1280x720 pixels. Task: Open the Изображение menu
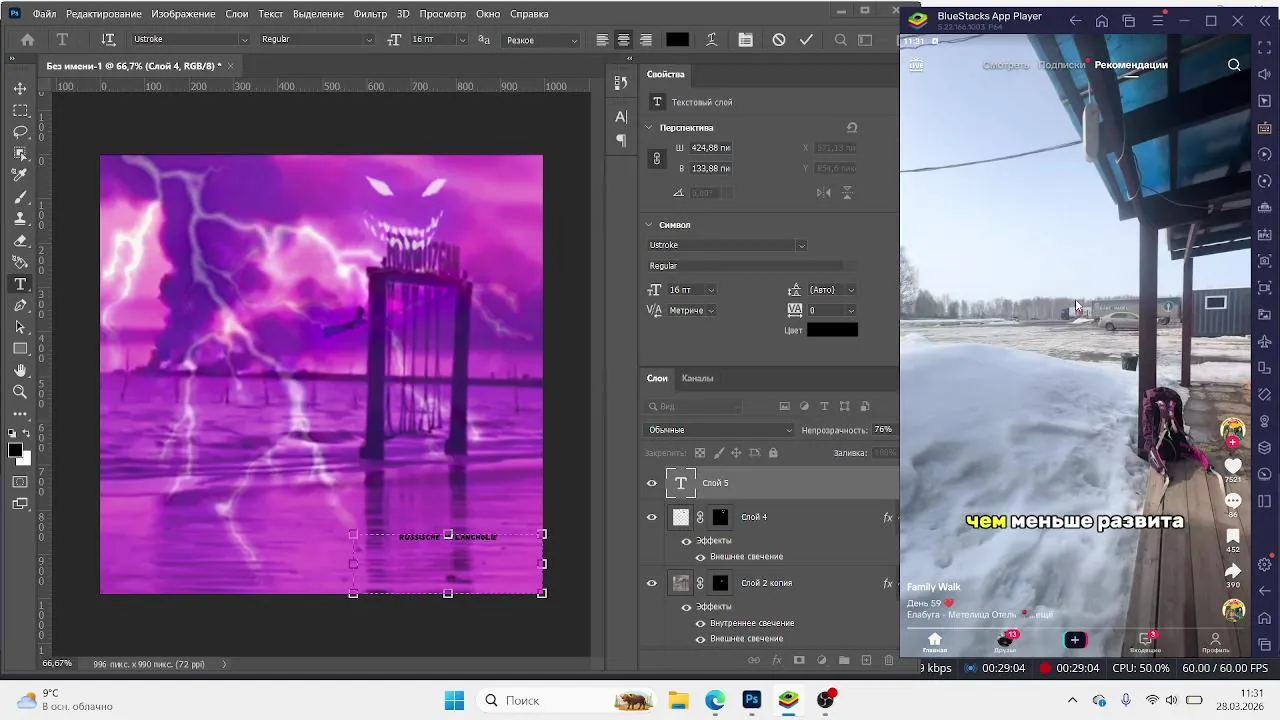(x=183, y=14)
